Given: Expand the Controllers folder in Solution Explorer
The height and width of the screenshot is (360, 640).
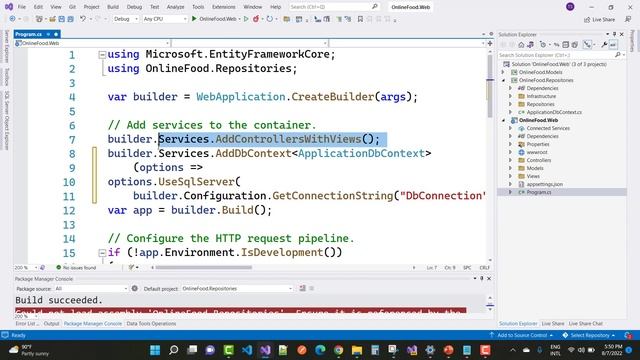Looking at the screenshot, I should pyautogui.click(x=510, y=160).
